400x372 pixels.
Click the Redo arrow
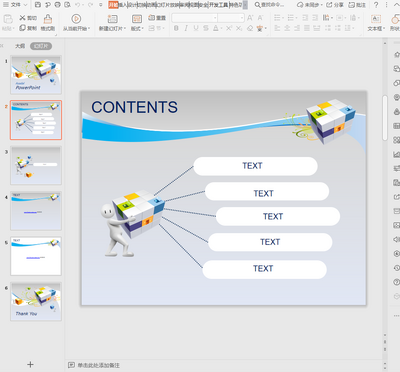[x=90, y=5]
